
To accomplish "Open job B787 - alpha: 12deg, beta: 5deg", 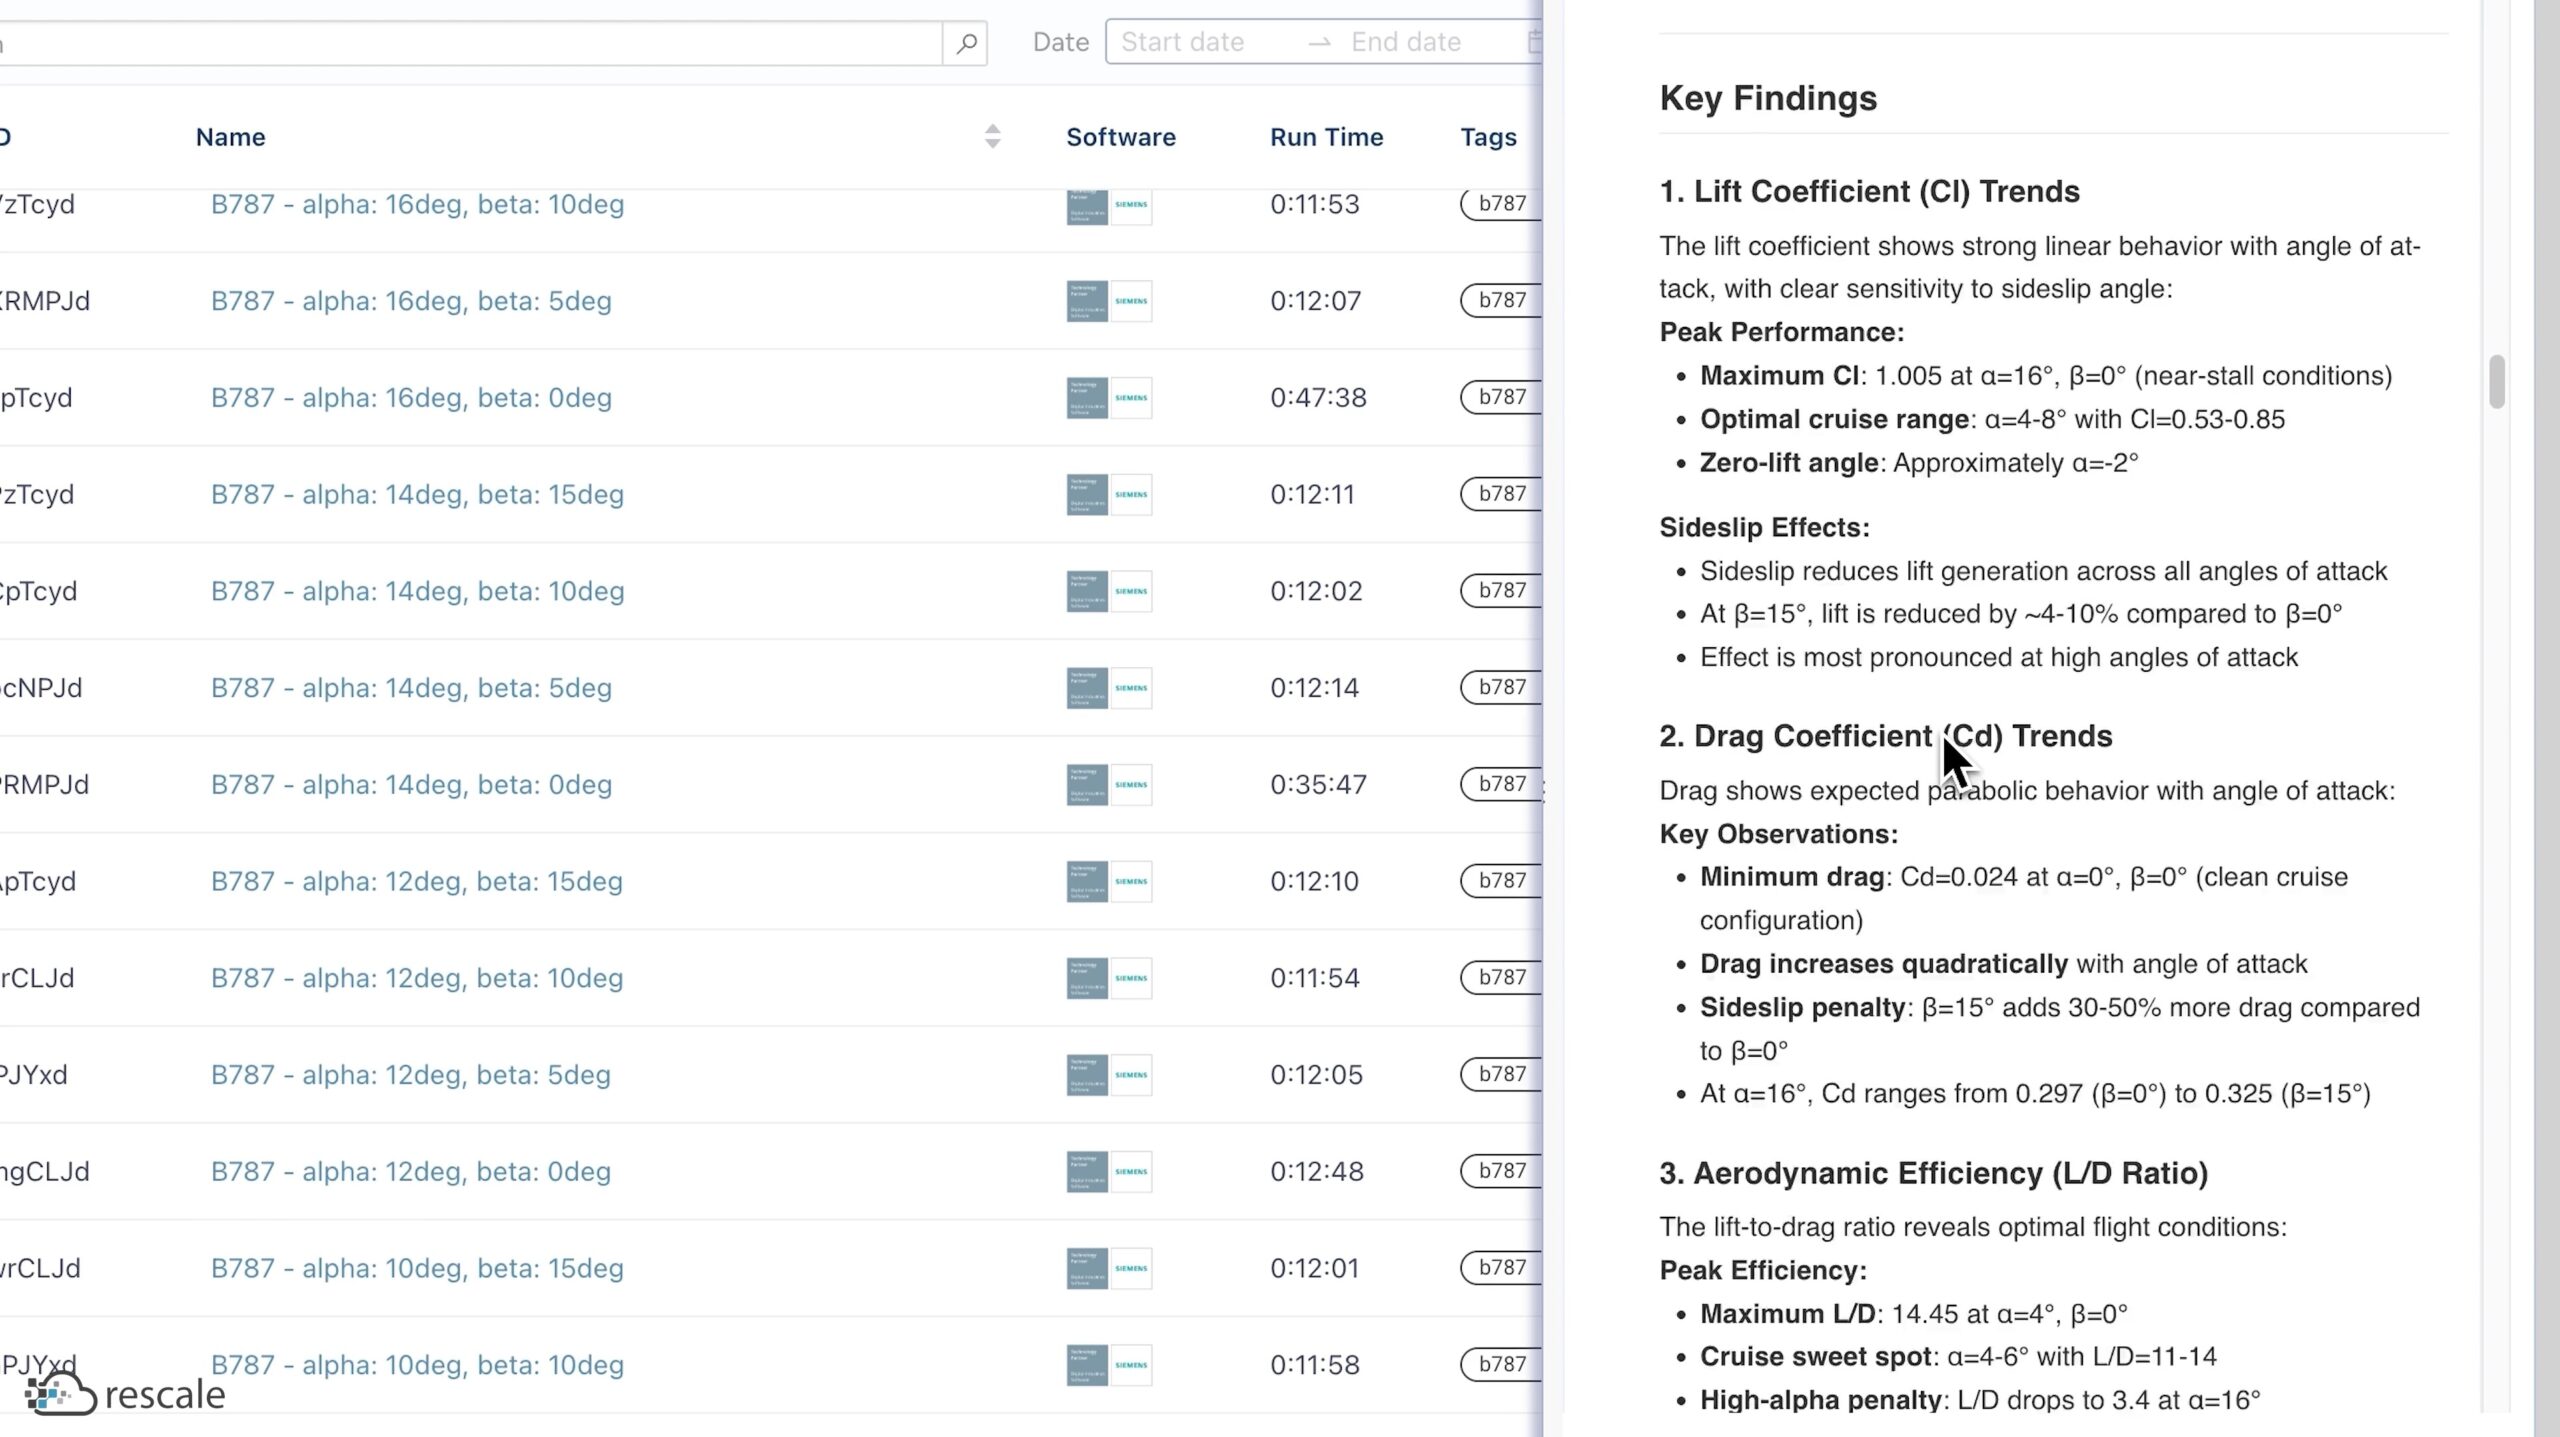I will [x=410, y=1075].
